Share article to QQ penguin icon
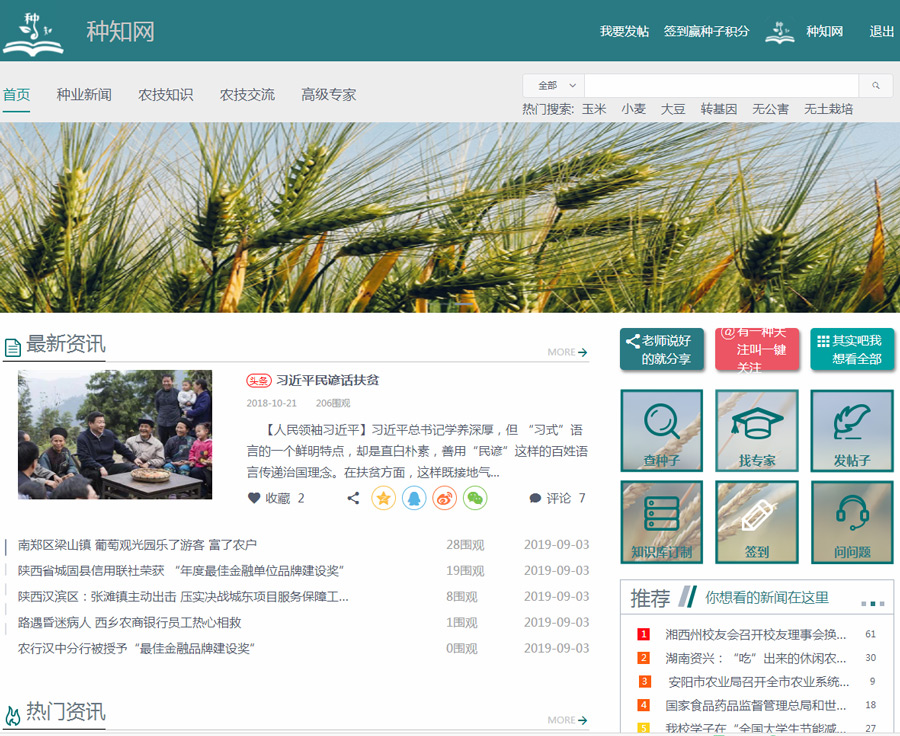 (414, 498)
